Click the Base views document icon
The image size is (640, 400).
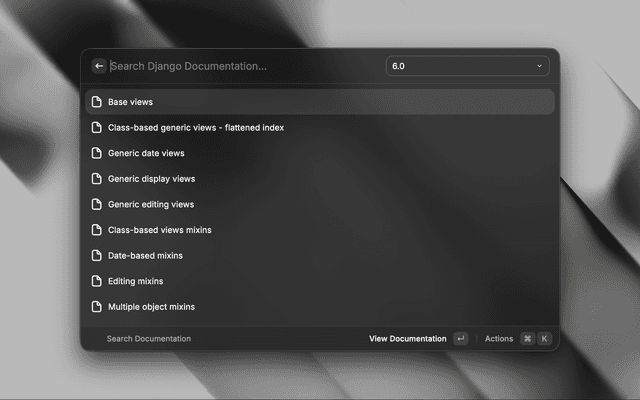point(97,102)
